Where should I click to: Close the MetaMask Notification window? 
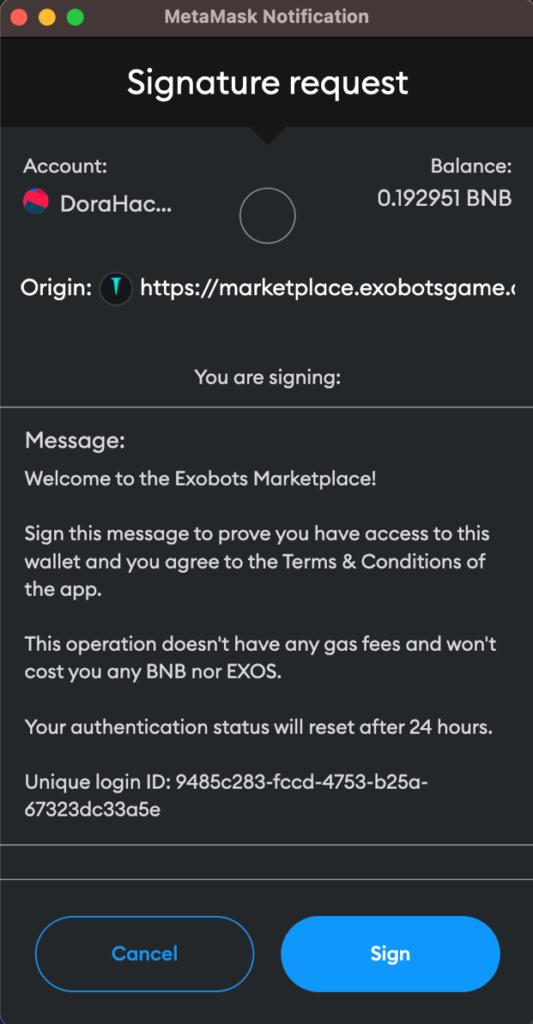click(x=18, y=16)
